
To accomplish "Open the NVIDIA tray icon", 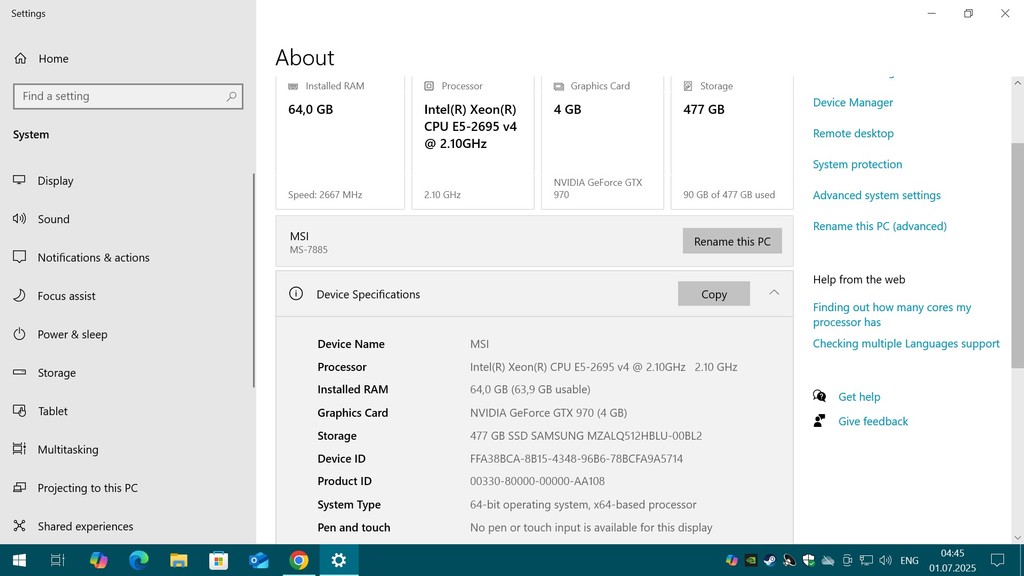I will tap(751, 560).
